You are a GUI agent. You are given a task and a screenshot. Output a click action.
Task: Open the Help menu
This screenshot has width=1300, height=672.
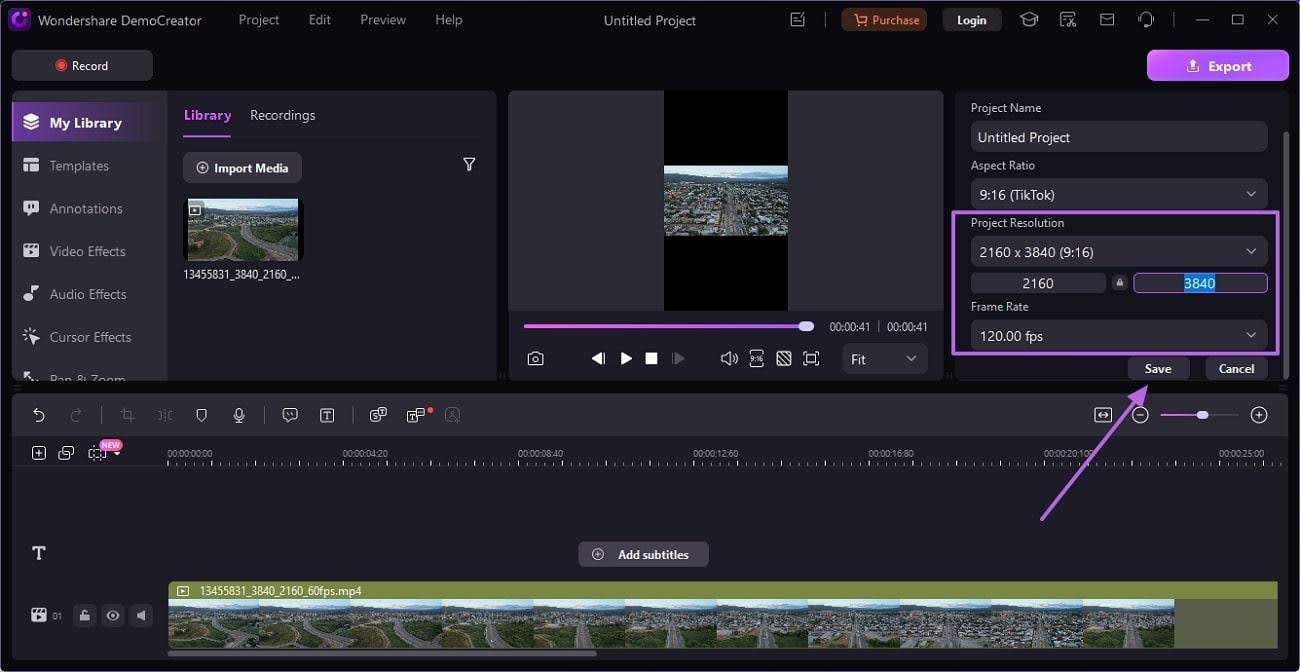[449, 20]
